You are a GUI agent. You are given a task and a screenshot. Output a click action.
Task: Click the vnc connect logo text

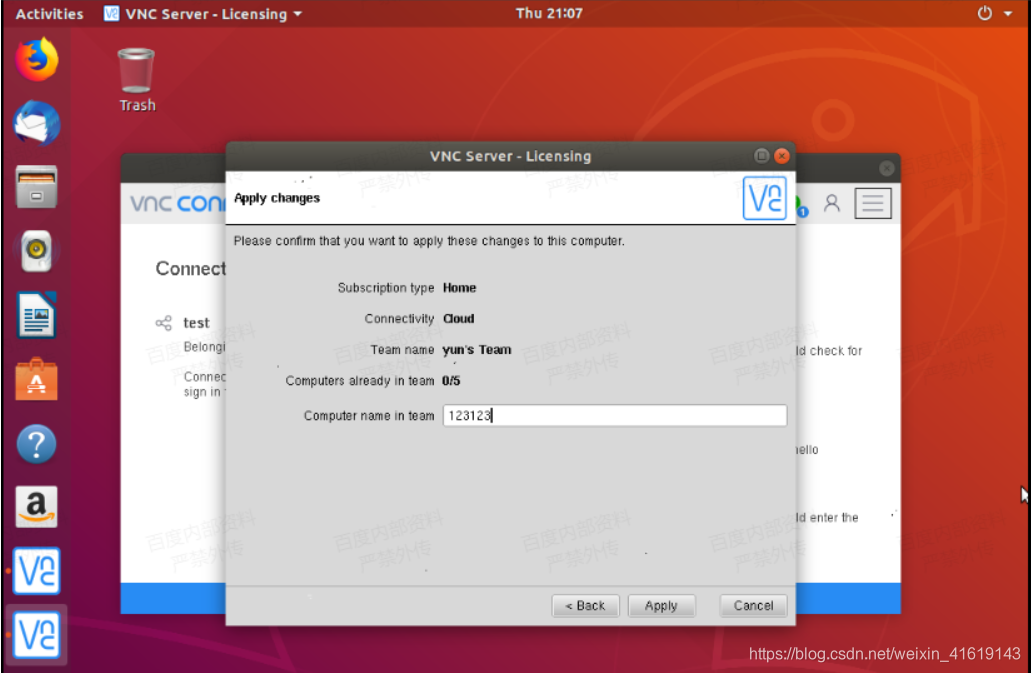click(178, 203)
